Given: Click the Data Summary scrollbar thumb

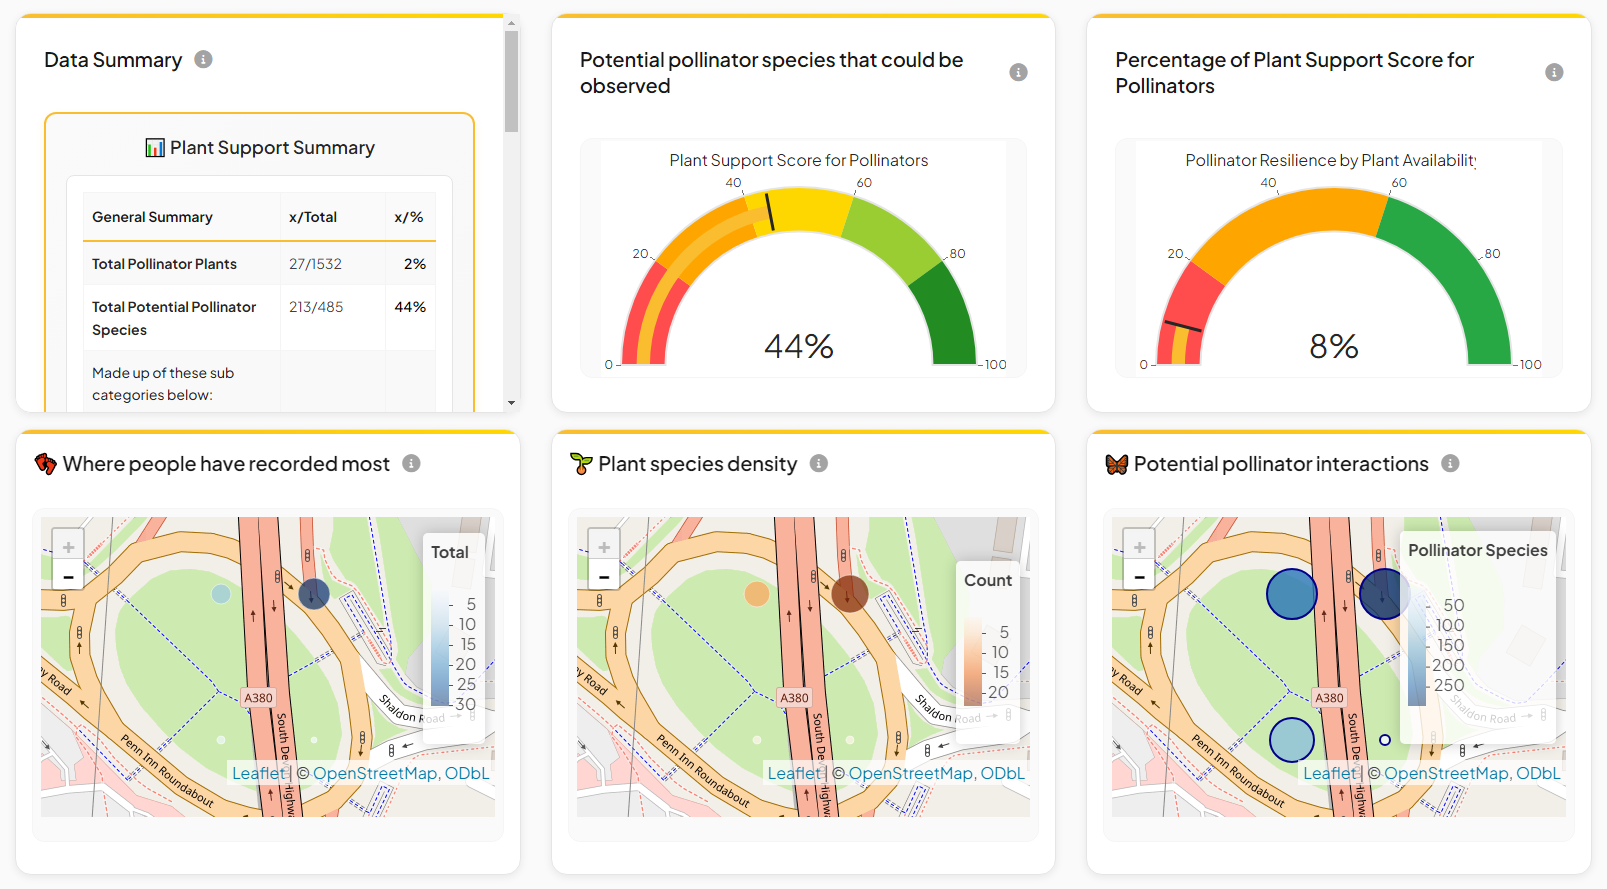Looking at the screenshot, I should (511, 82).
